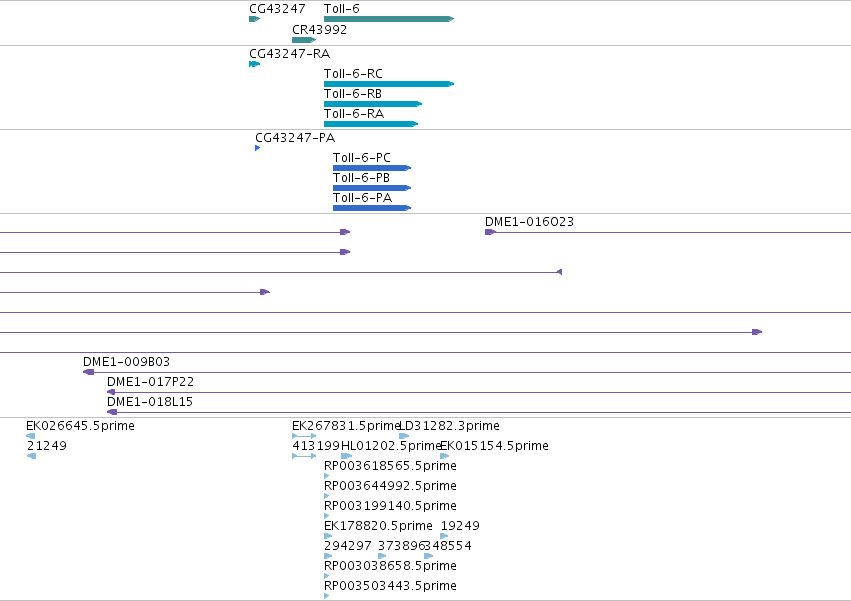This screenshot has height=601, width=851.
Task: Select the Toll-6-PB protein bar
Action: [x=372, y=188]
